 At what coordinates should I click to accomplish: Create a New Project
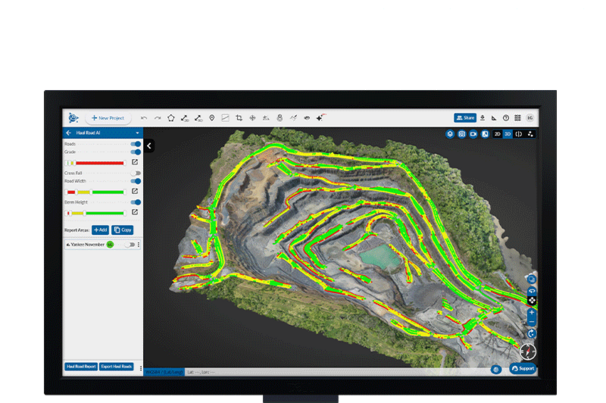(x=108, y=118)
